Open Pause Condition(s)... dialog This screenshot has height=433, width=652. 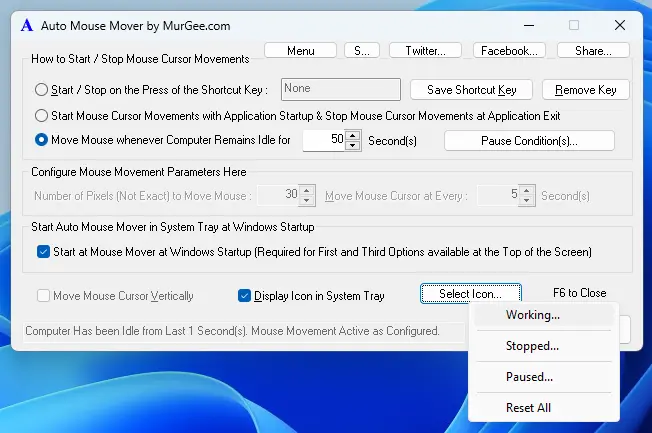[529, 141]
